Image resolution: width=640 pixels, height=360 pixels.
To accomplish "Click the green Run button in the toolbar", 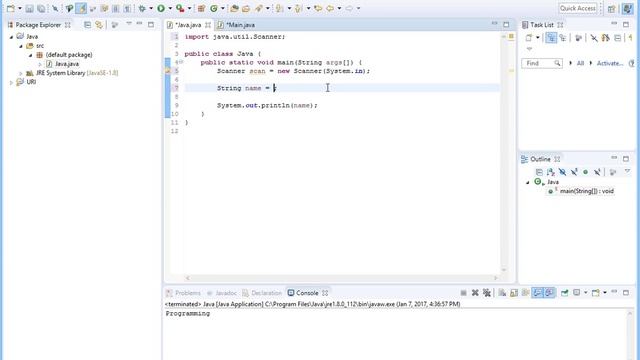I will click(x=161, y=8).
